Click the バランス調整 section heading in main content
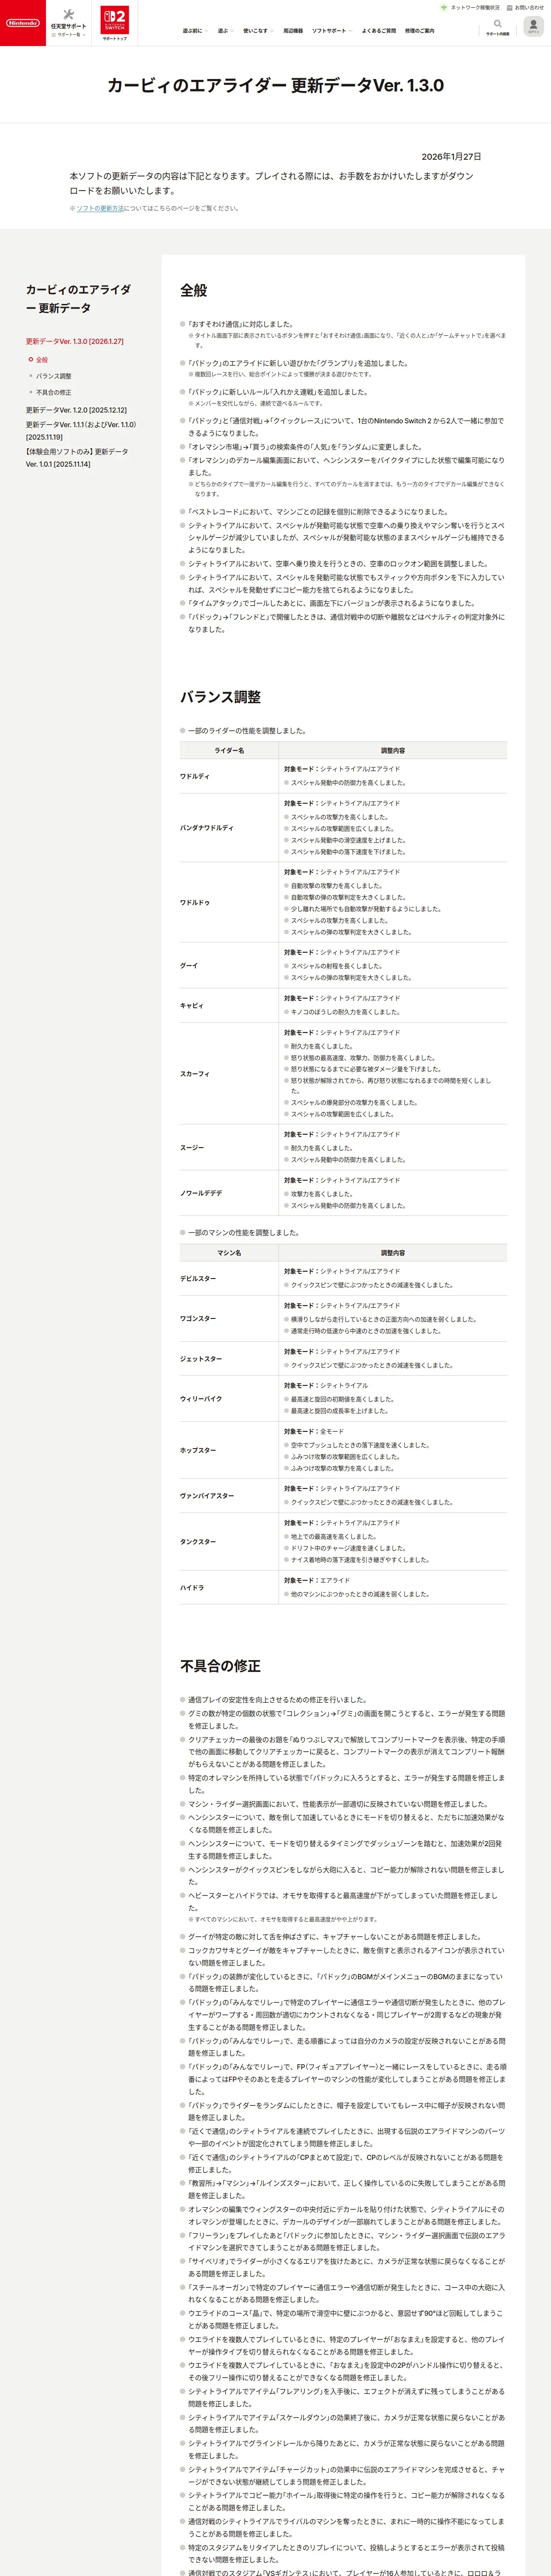This screenshot has width=551, height=2576. pyautogui.click(x=220, y=697)
